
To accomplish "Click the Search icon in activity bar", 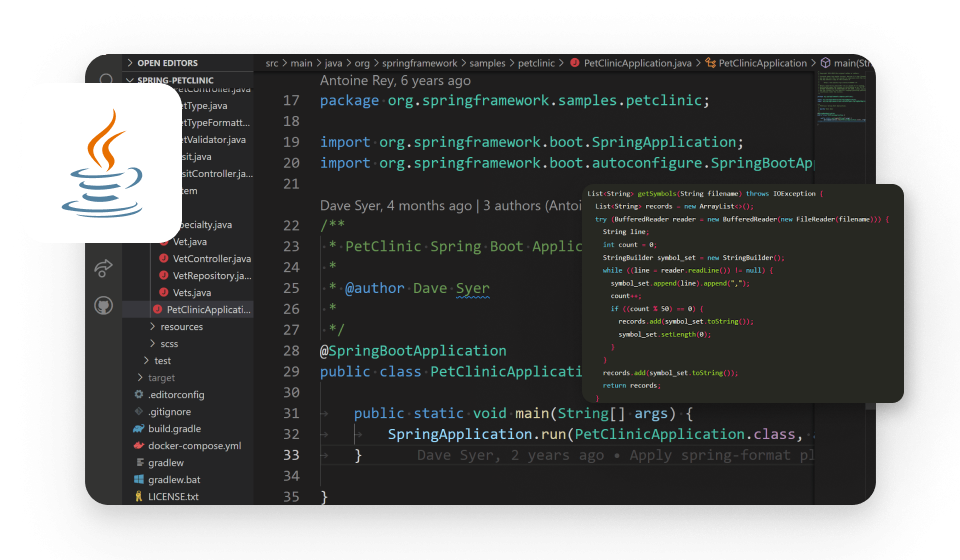I will tap(105, 78).
